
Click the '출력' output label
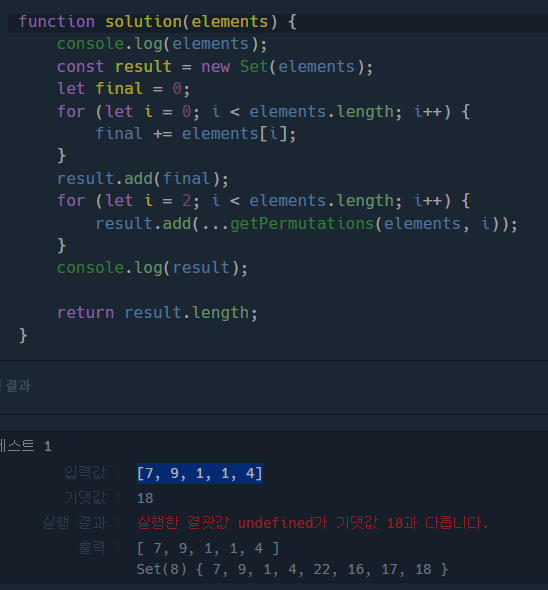(92, 548)
